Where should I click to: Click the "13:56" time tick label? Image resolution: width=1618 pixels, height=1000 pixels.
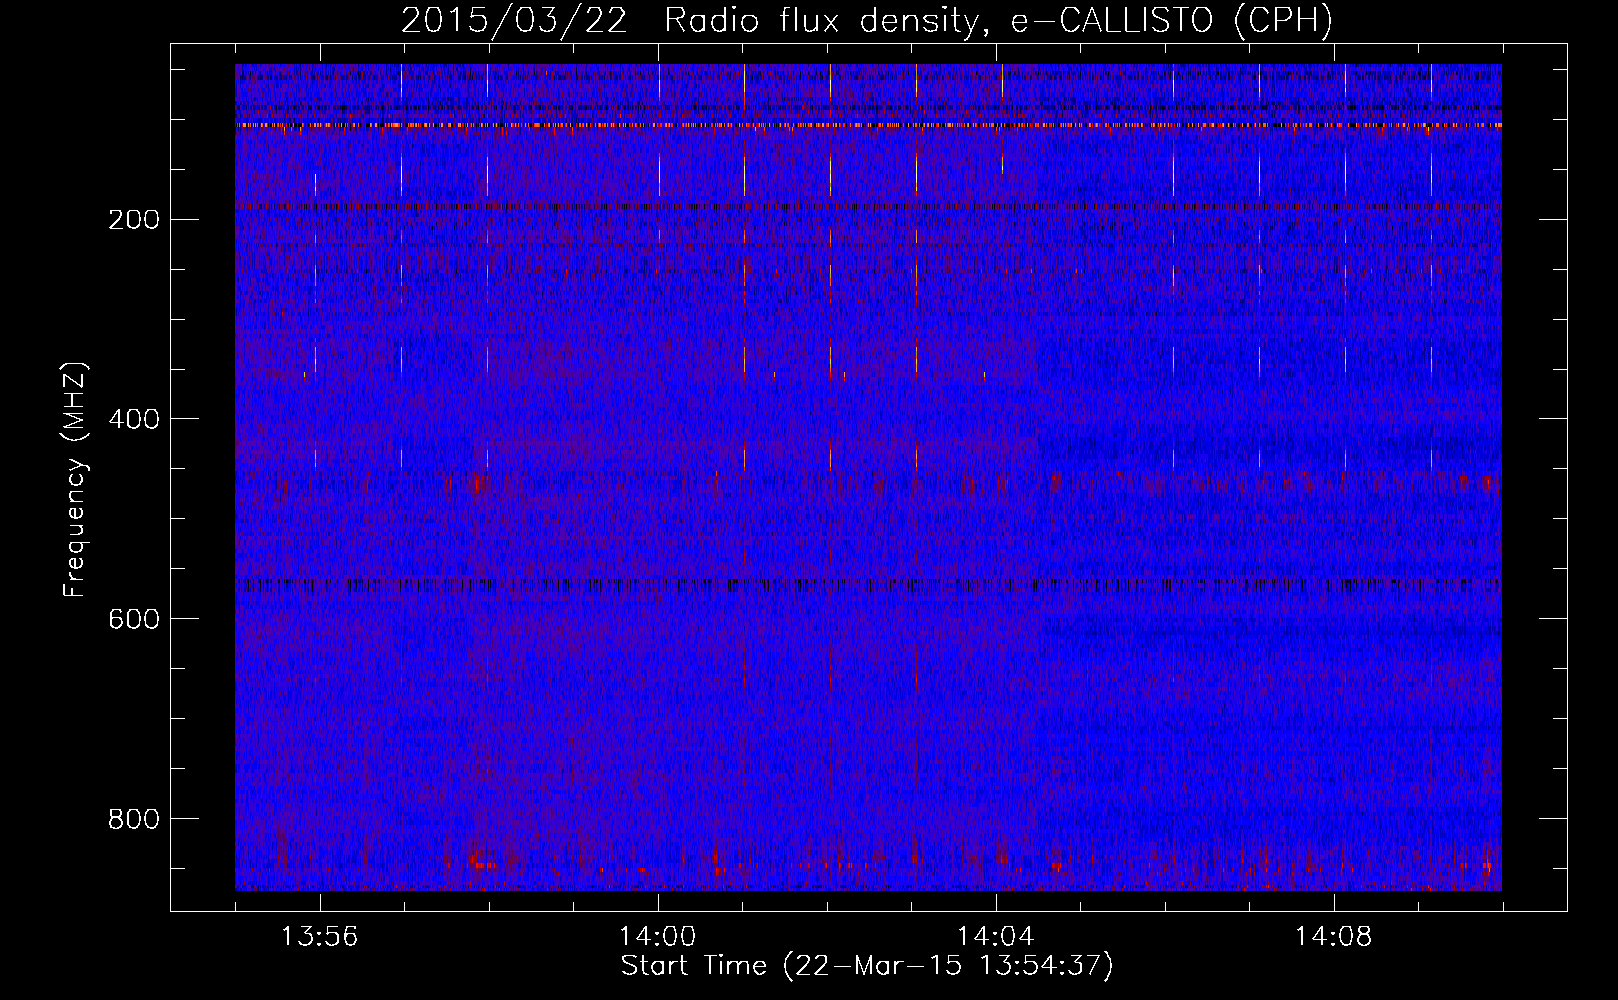pos(319,937)
